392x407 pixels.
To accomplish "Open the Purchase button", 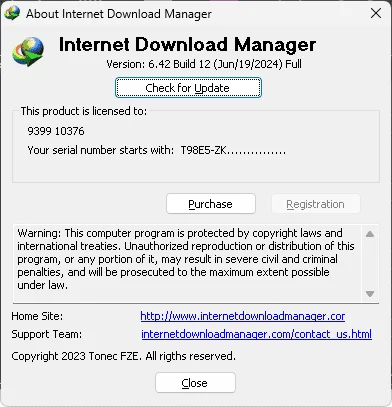I will (211, 204).
